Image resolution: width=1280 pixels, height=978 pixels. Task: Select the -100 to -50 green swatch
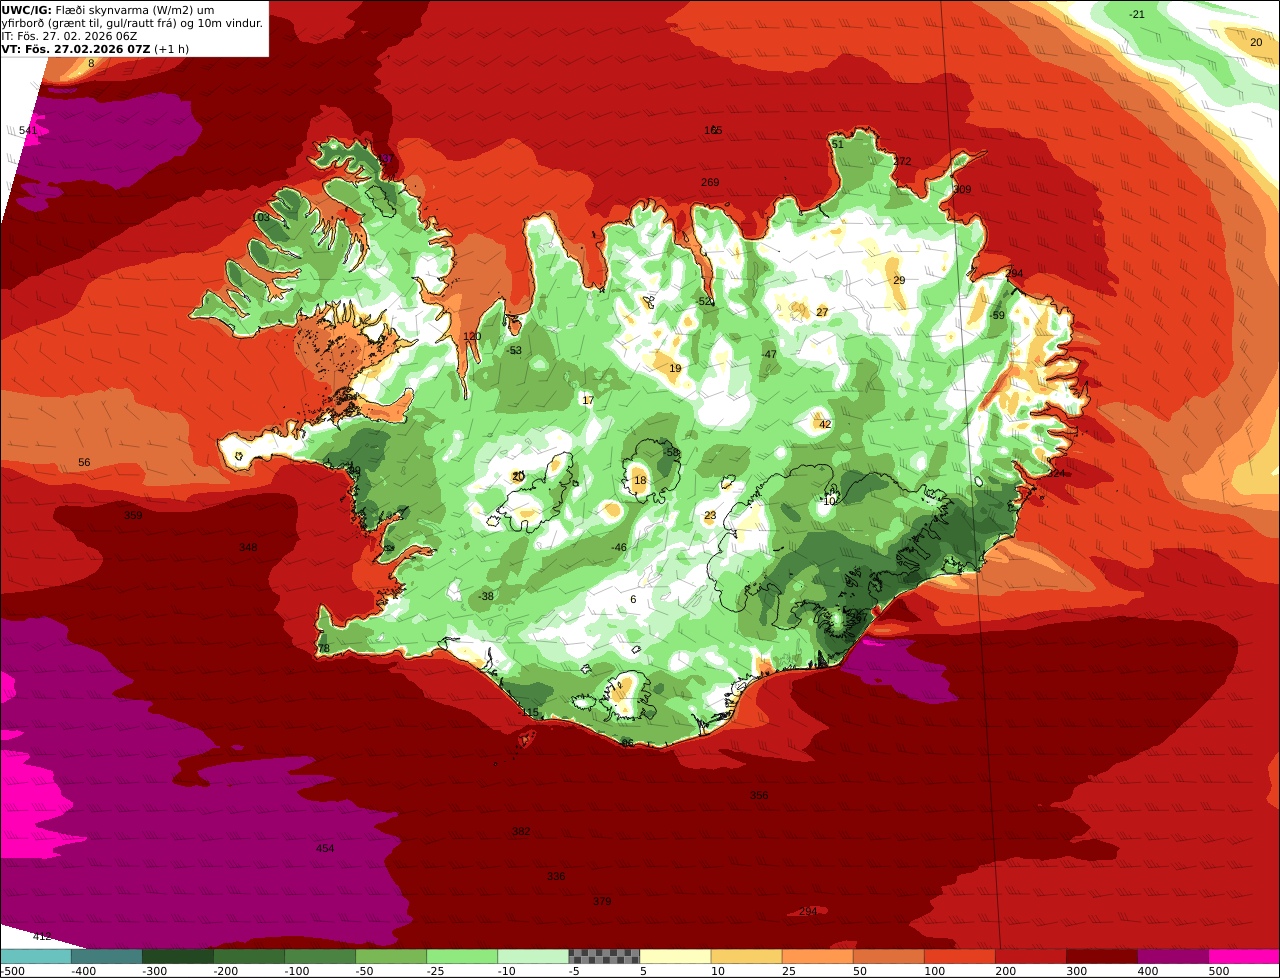pyautogui.click(x=320, y=956)
